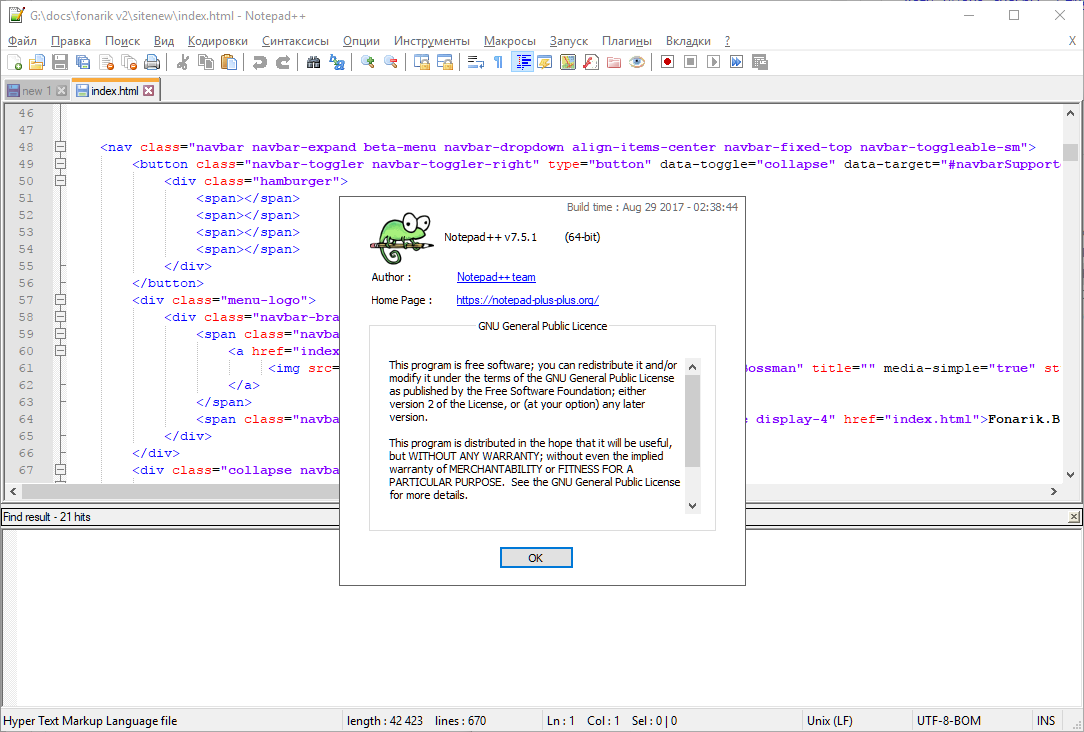Open the notepad-plus-plus.org home page link
This screenshot has width=1084, height=732.
click(x=527, y=300)
